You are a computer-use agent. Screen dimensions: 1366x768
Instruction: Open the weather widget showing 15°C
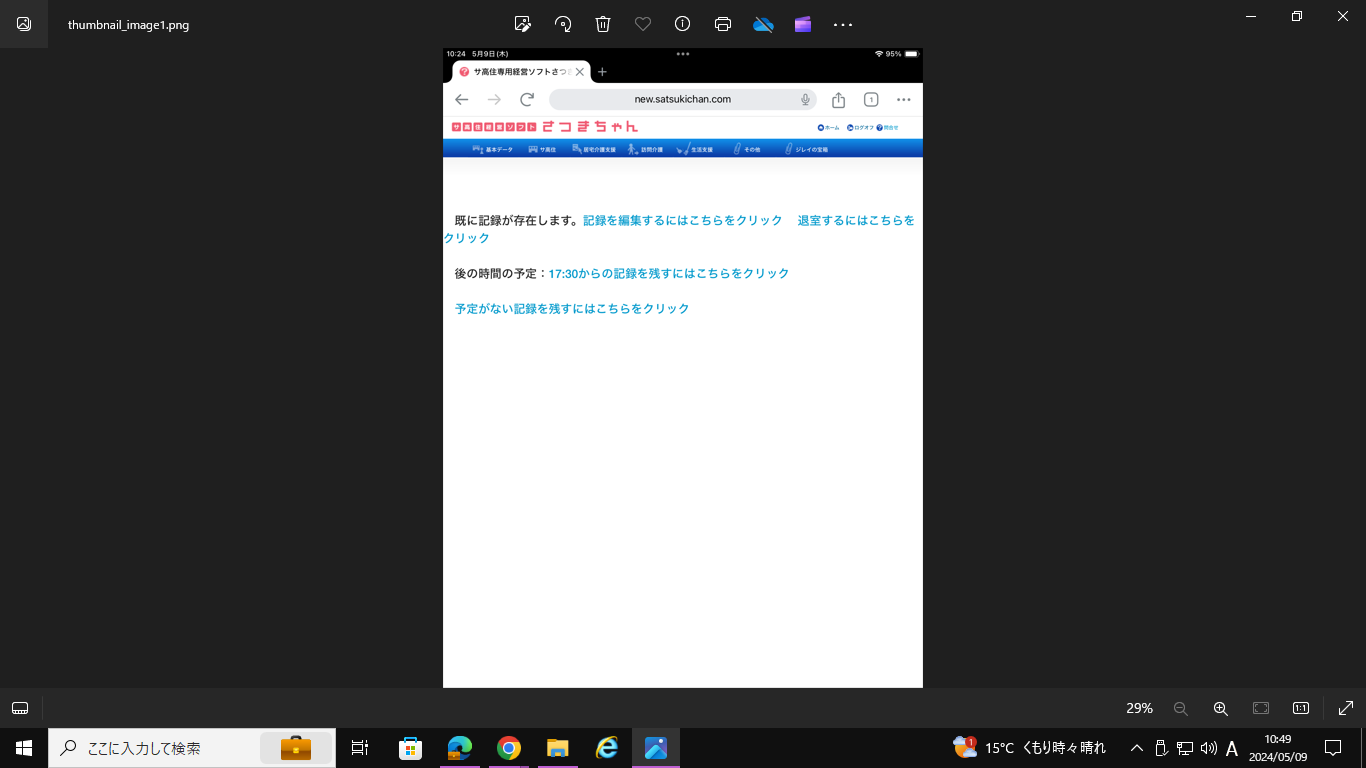coord(1030,748)
